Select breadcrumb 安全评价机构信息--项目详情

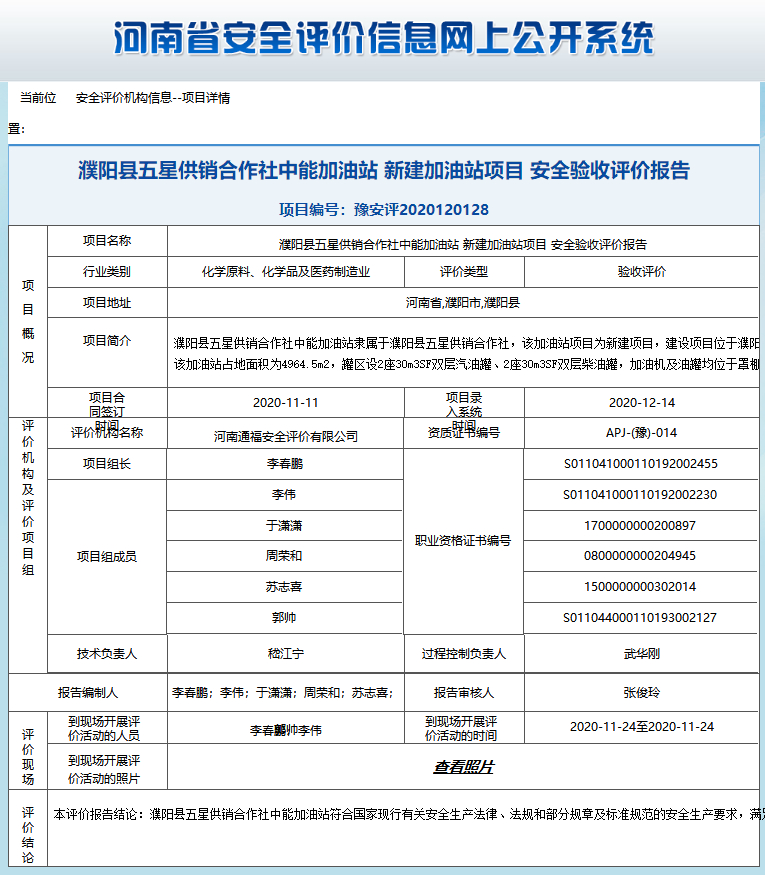153,98
